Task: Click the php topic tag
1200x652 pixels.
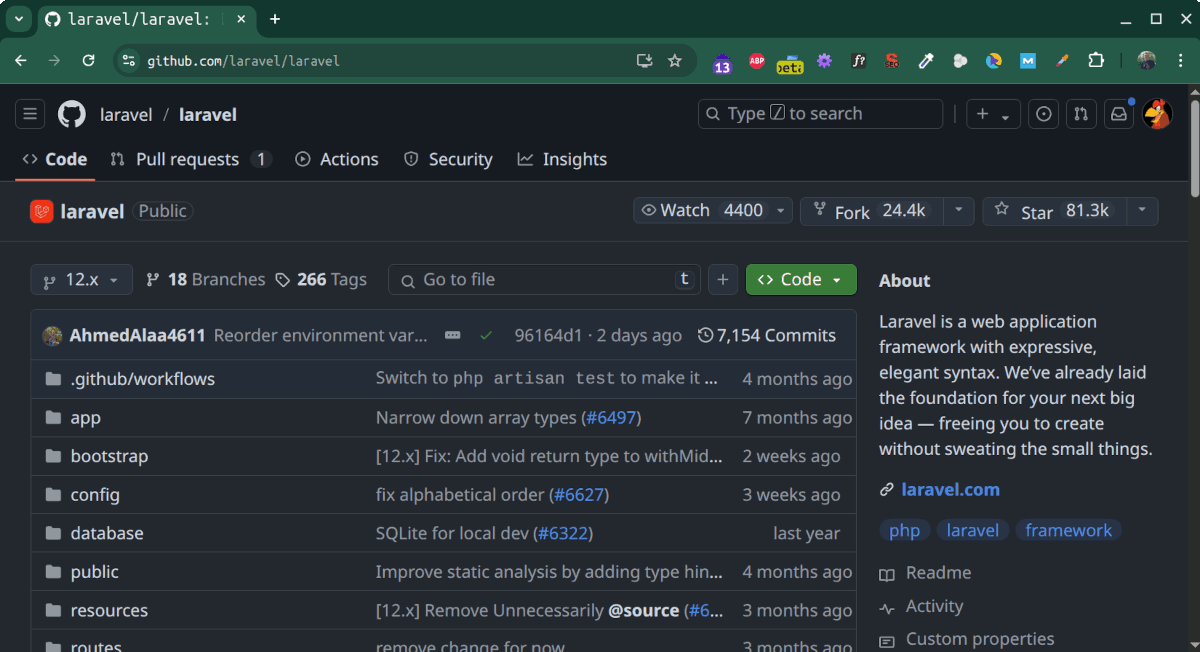Action: click(x=904, y=531)
